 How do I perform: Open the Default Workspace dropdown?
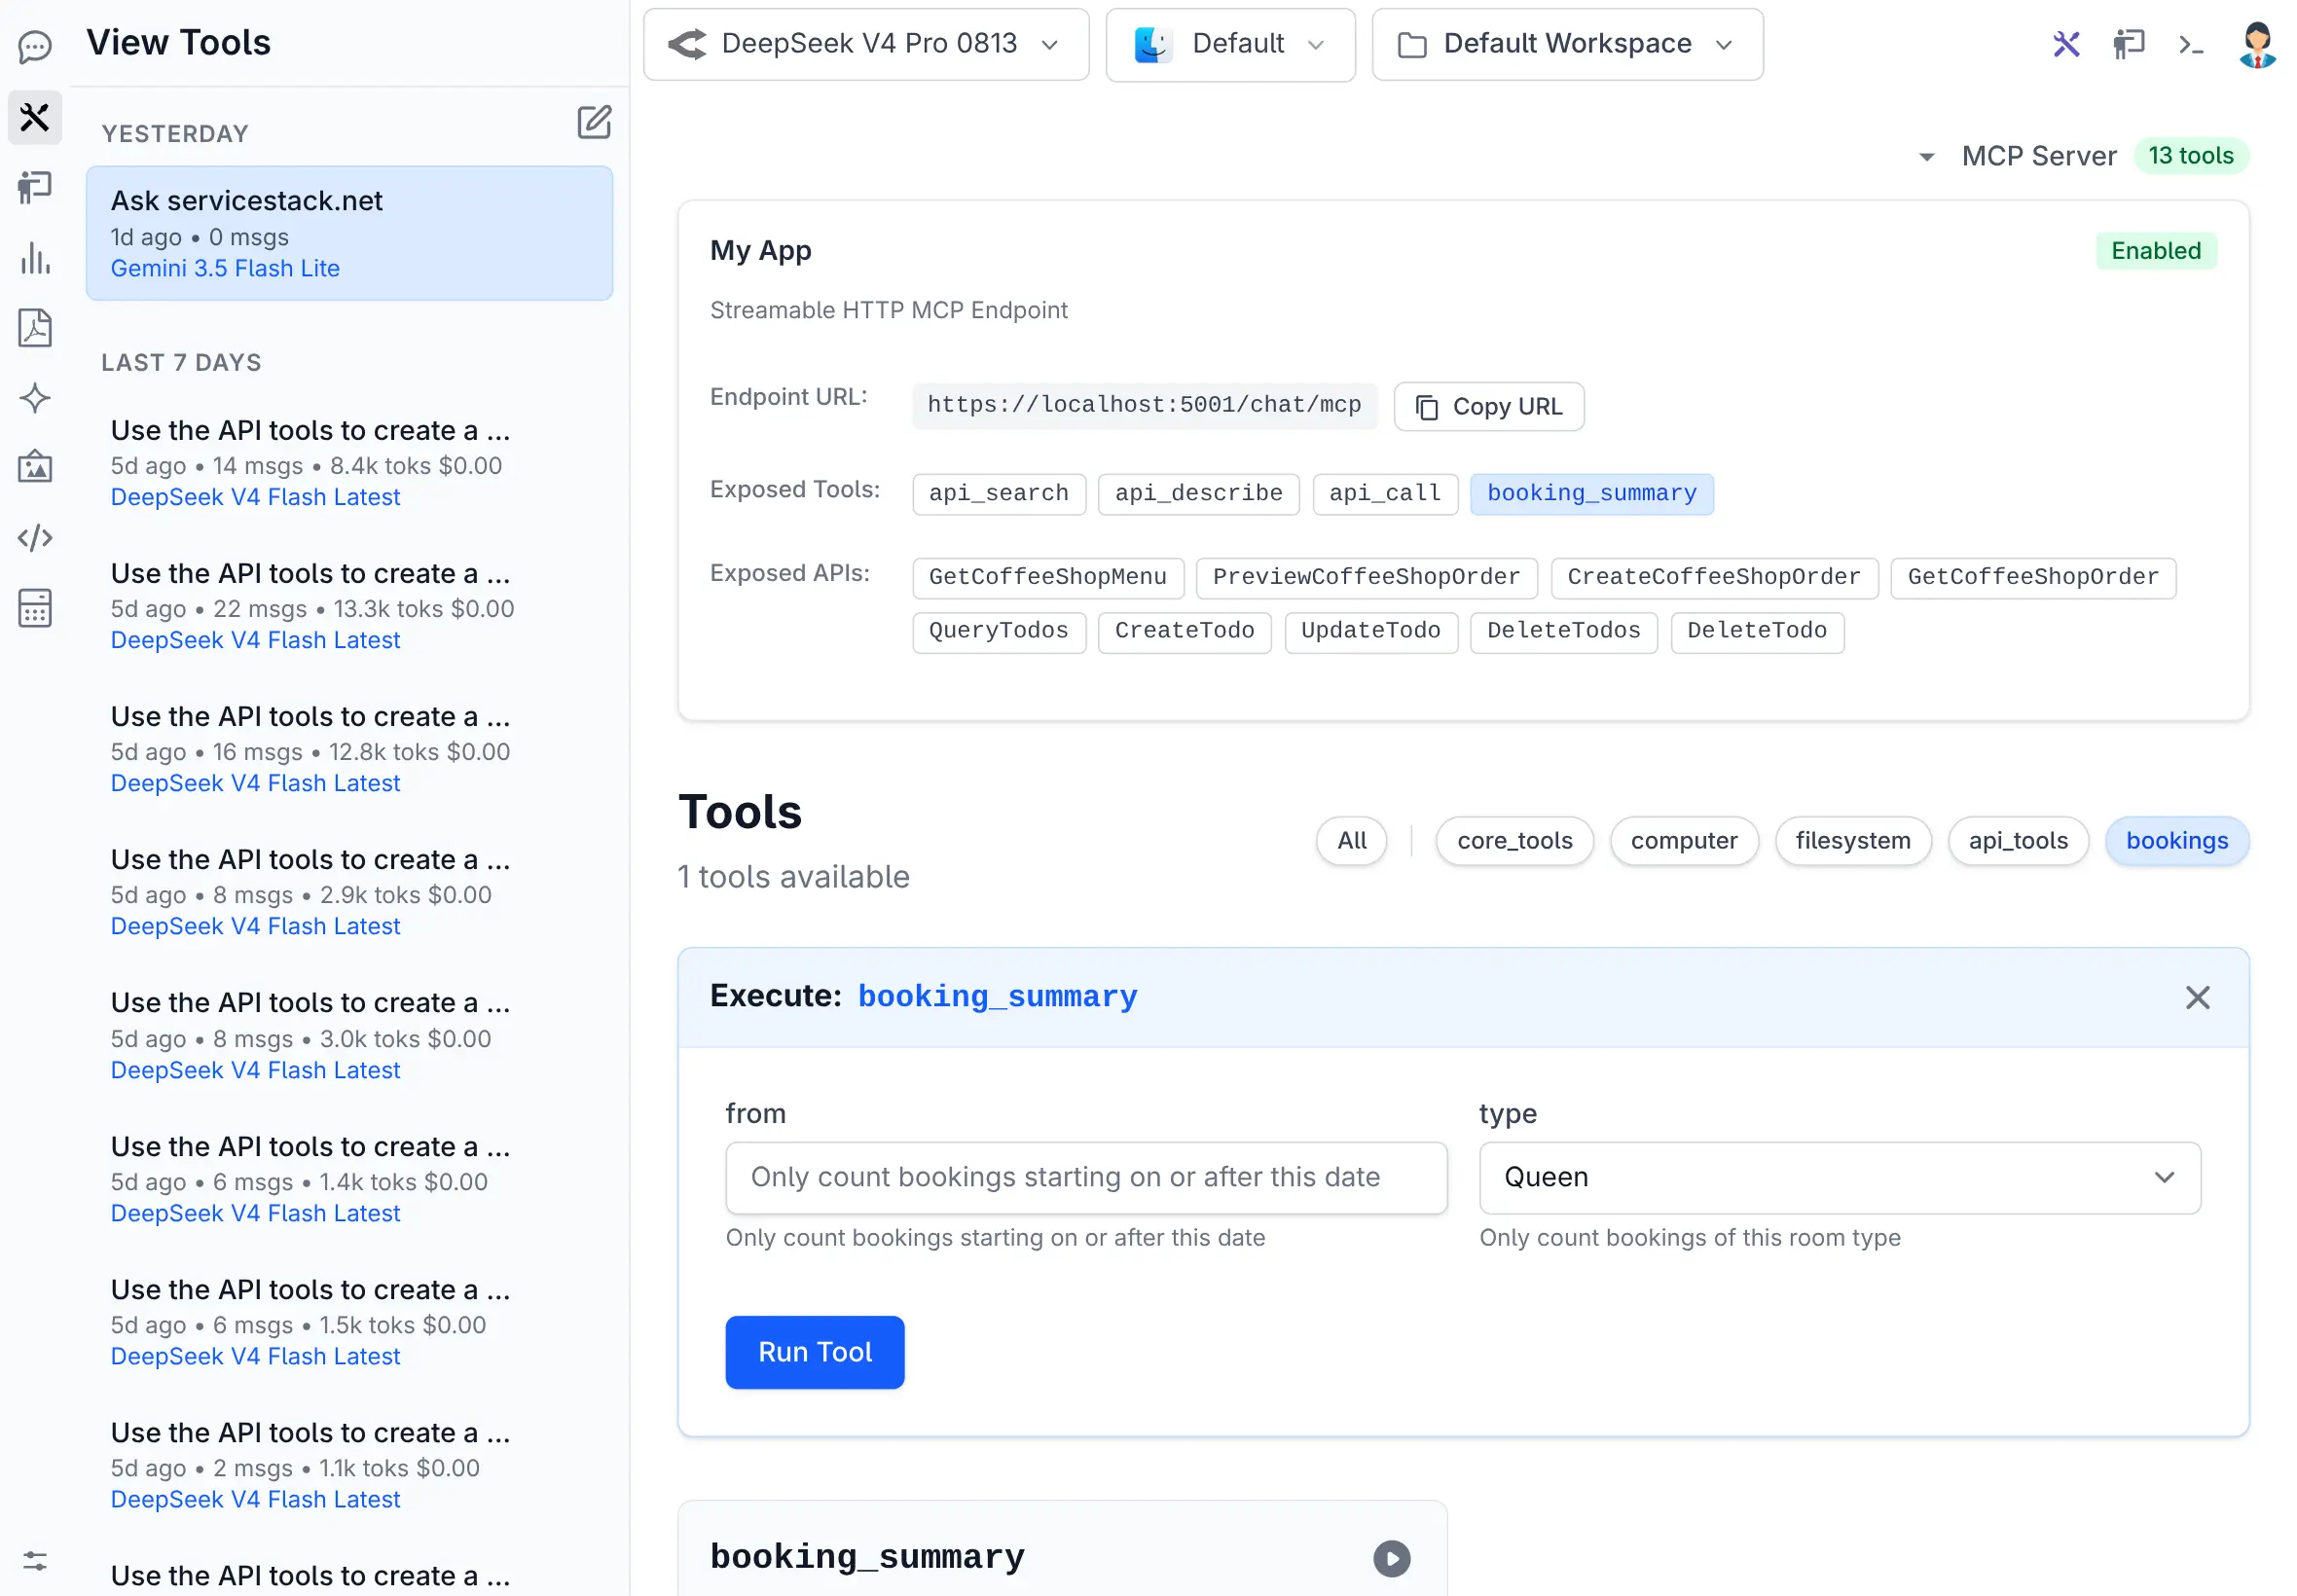coord(1567,44)
